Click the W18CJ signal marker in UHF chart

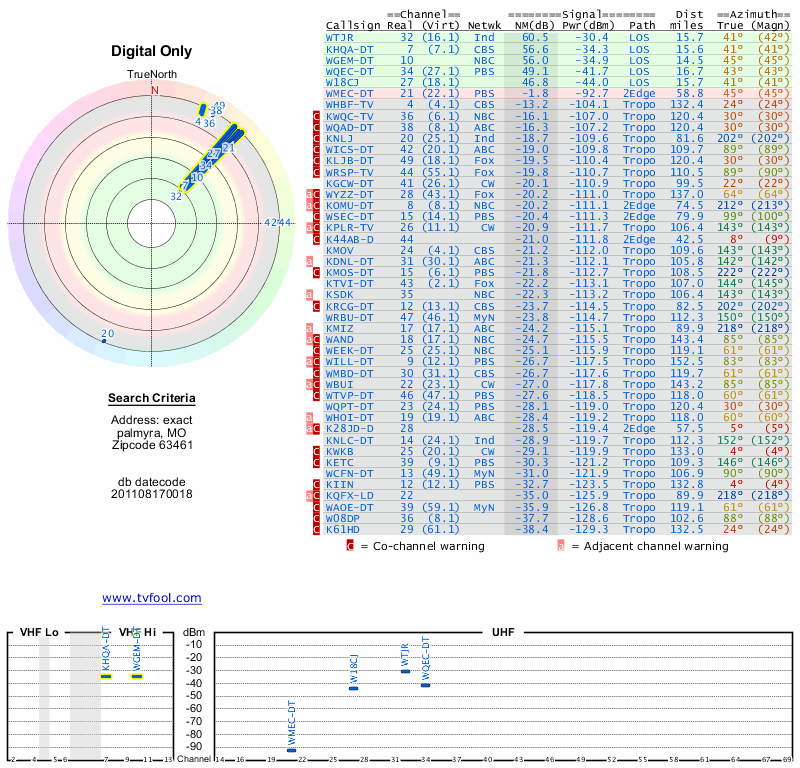pos(354,688)
